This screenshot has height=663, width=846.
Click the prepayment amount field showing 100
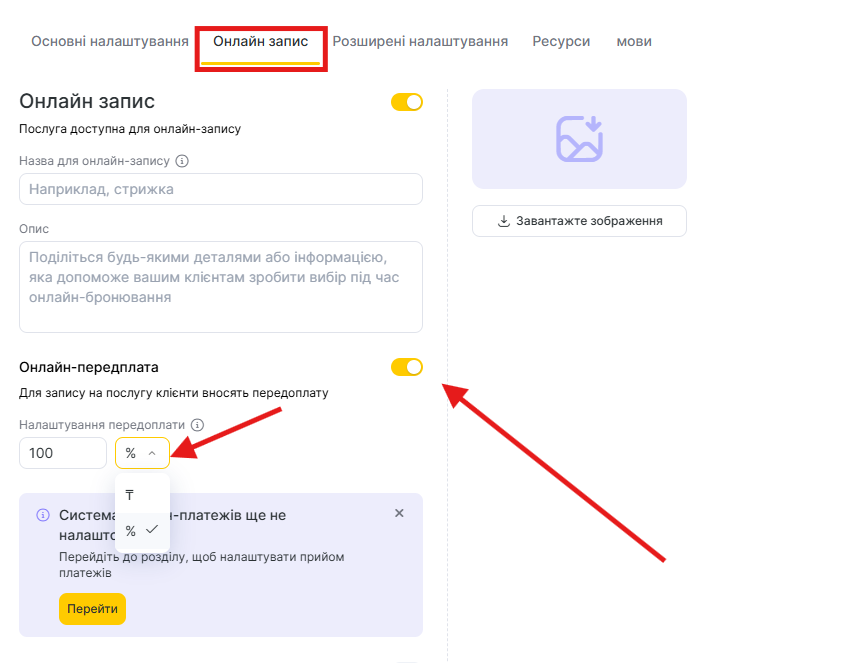pyautogui.click(x=63, y=453)
